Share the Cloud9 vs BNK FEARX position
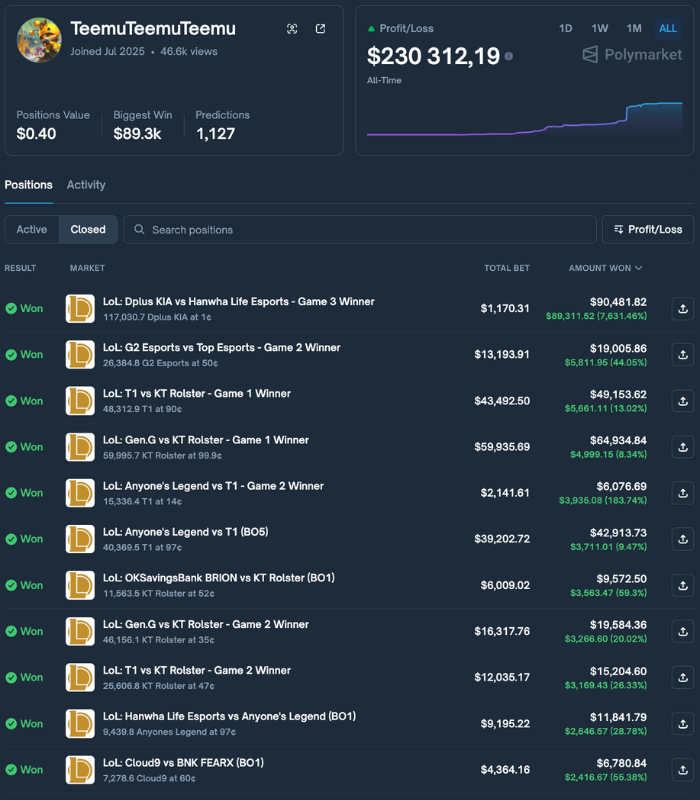Image resolution: width=700 pixels, height=800 pixels. [x=683, y=769]
